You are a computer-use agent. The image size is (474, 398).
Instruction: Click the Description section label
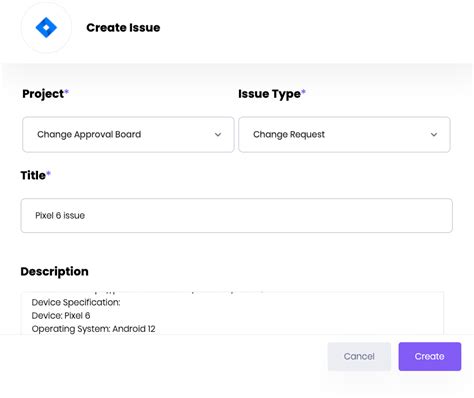tap(54, 271)
